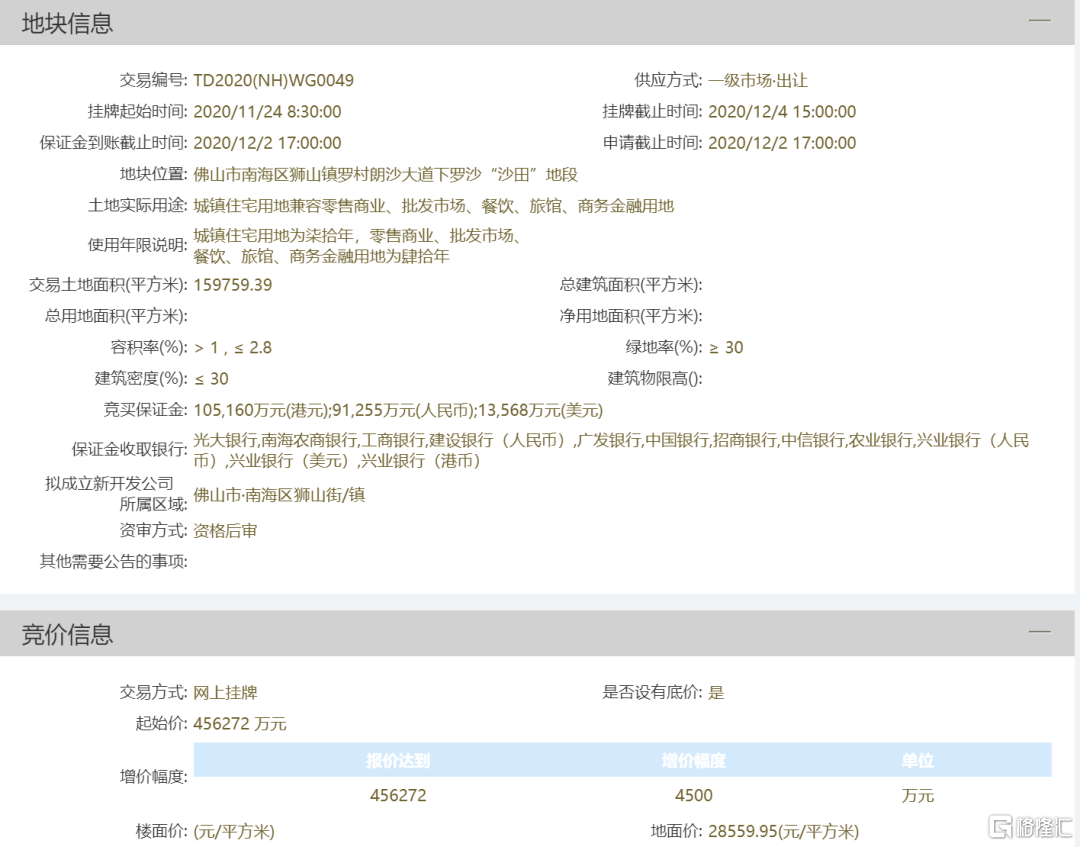Image resolution: width=1080 pixels, height=847 pixels.
Task: Click the 一级市场·出让 supply method value
Action: pos(757,80)
